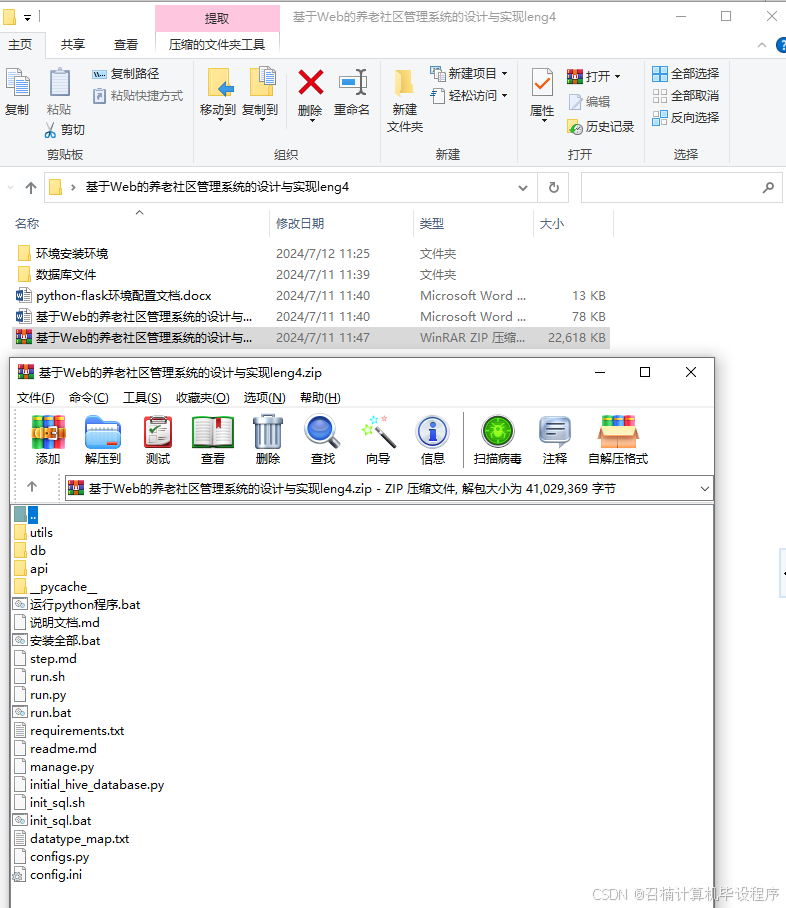786x908 pixels.
Task: Click the Paste (粘贴) ribbon icon
Action: pos(59,91)
